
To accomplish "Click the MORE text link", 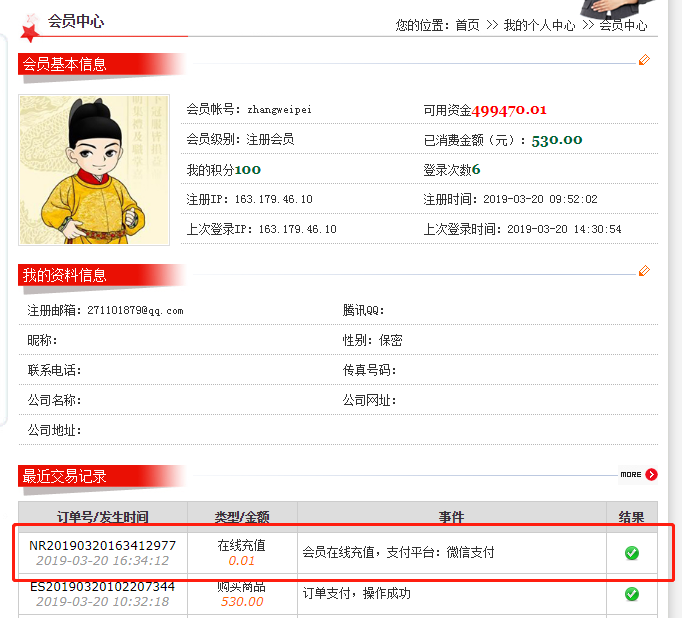I will pyautogui.click(x=631, y=474).
